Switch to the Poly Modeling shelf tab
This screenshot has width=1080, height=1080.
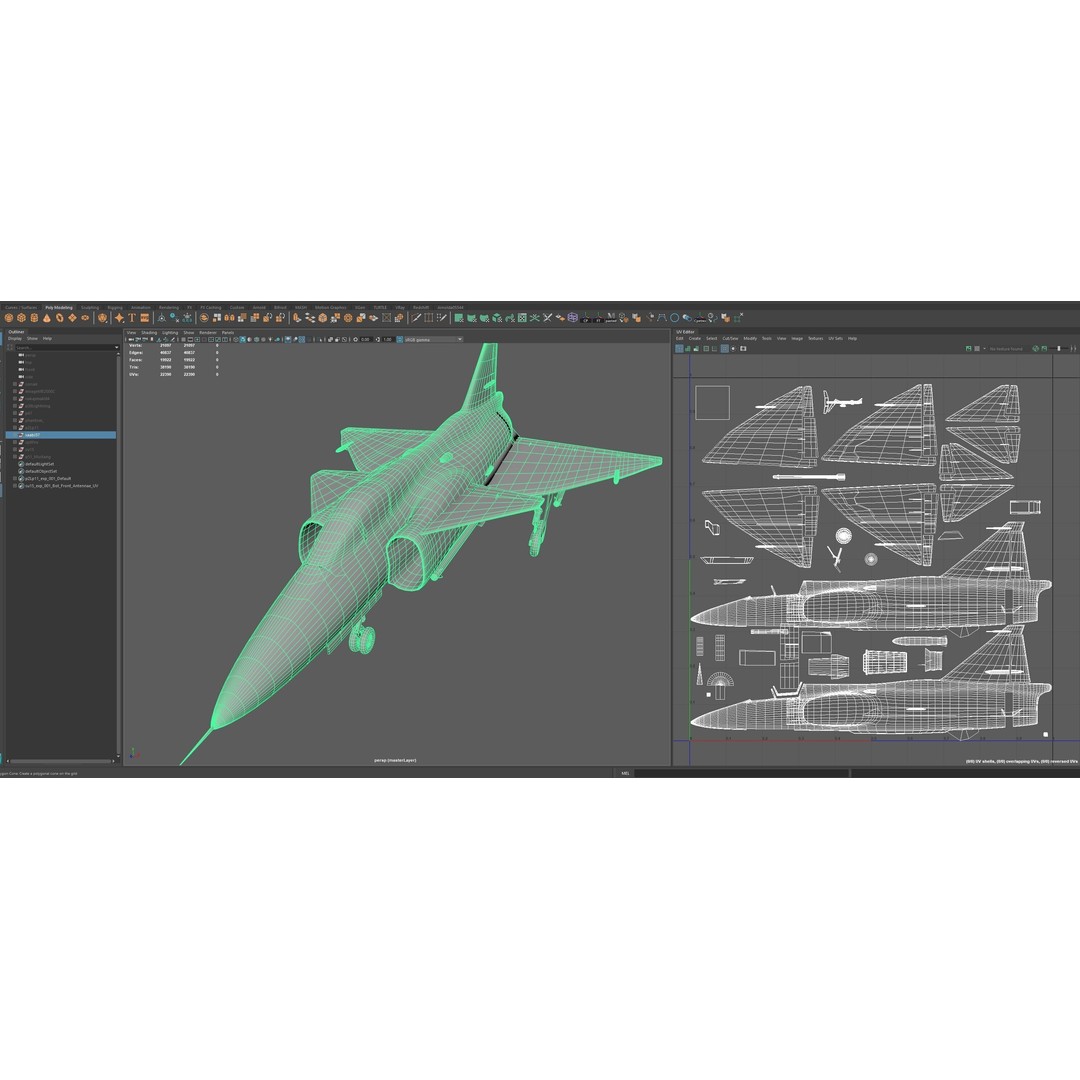click(x=59, y=307)
